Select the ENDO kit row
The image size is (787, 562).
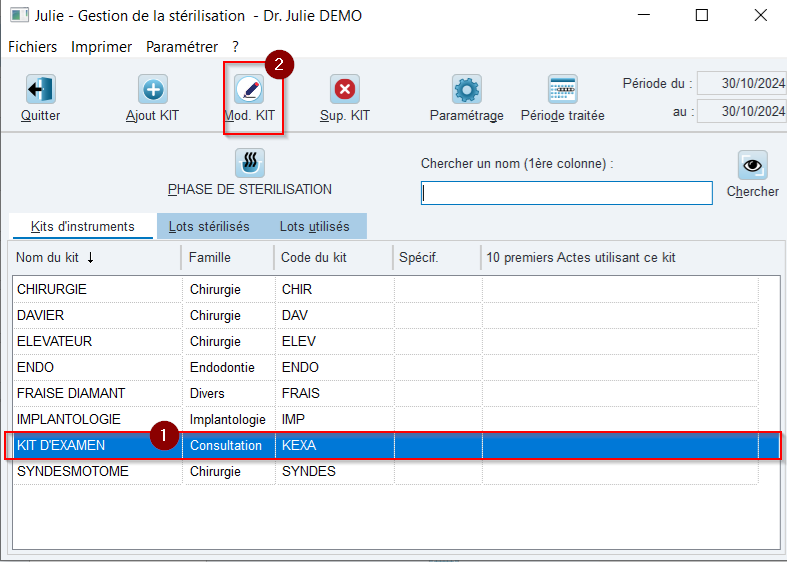(385, 367)
